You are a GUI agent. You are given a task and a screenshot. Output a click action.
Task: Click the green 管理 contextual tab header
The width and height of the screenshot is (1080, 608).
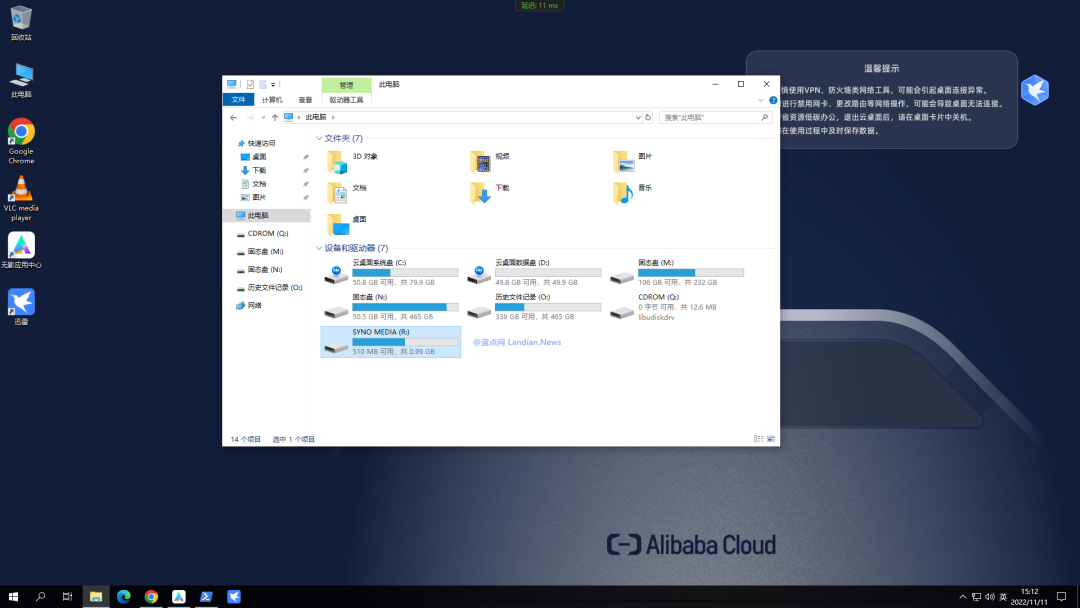tap(346, 85)
